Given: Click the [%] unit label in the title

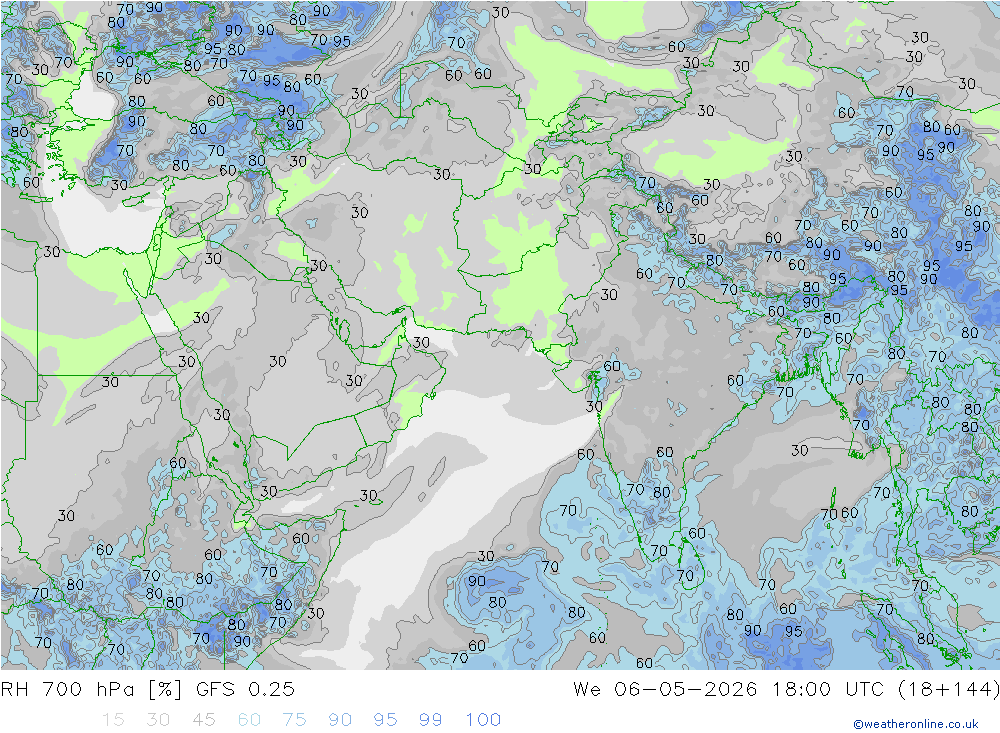Looking at the screenshot, I should pos(165,689).
